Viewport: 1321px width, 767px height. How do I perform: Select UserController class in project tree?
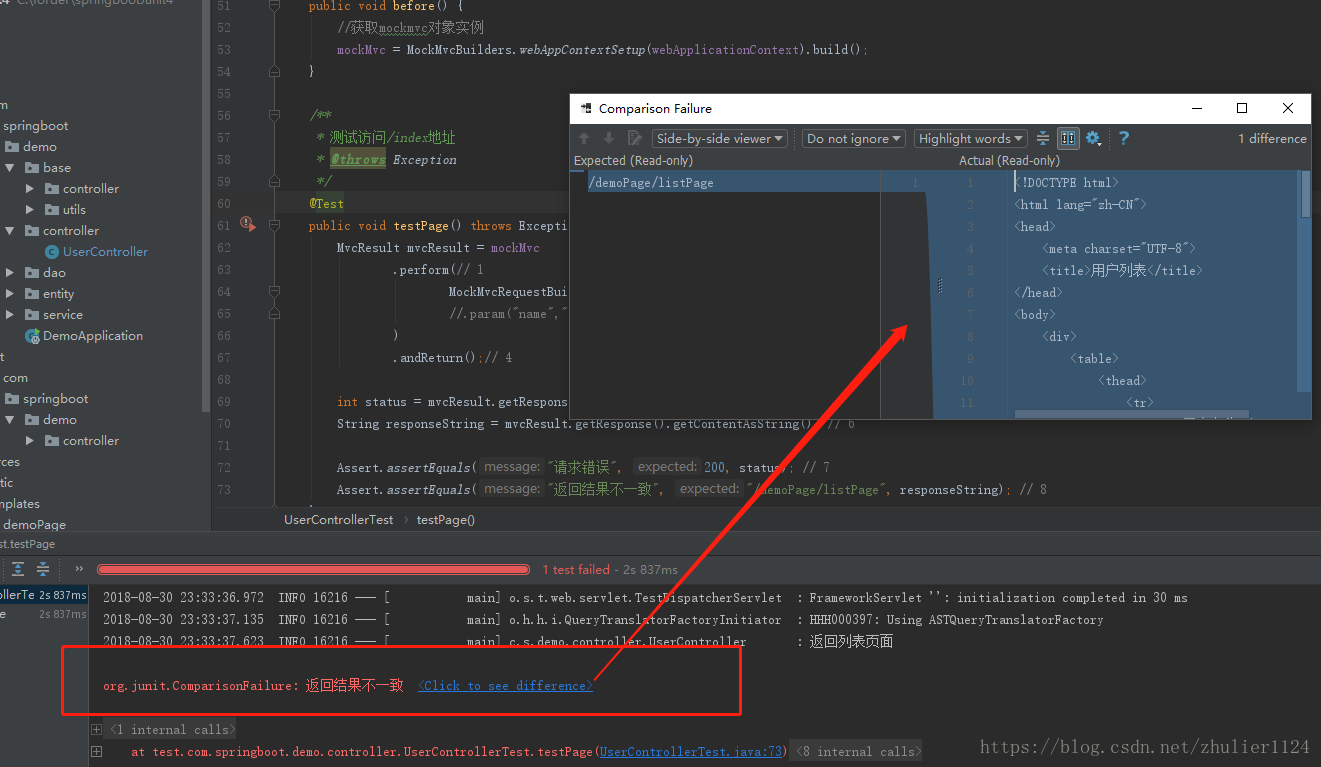105,252
